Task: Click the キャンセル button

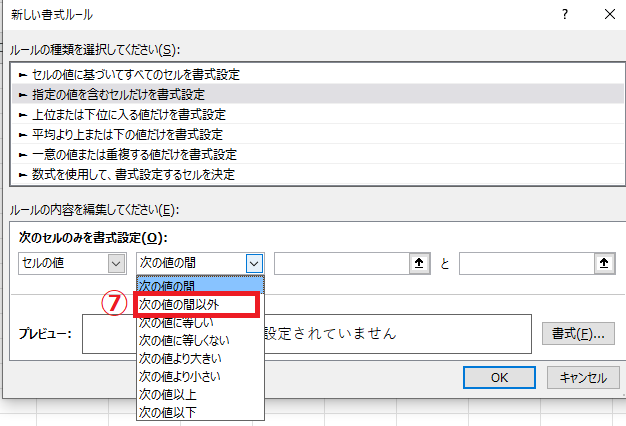Action: click(583, 377)
